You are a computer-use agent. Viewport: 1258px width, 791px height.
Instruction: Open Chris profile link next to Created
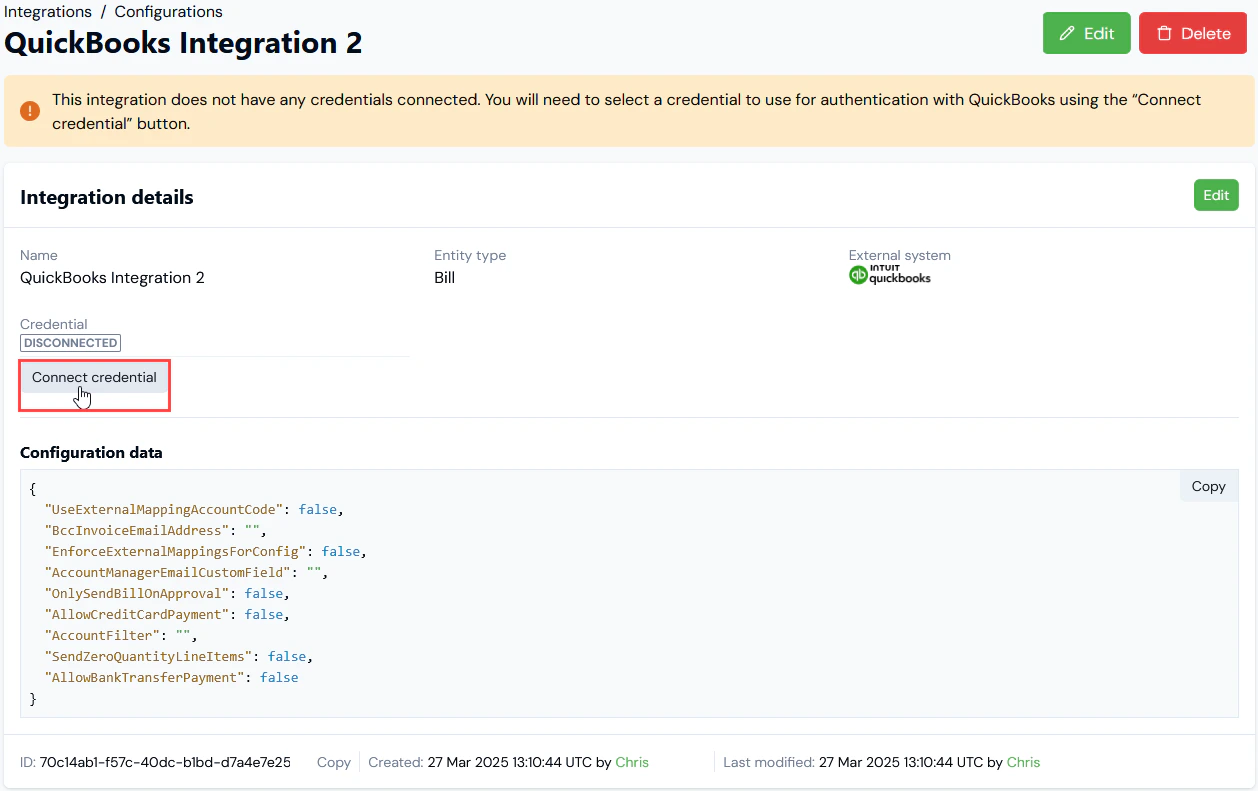[632, 762]
